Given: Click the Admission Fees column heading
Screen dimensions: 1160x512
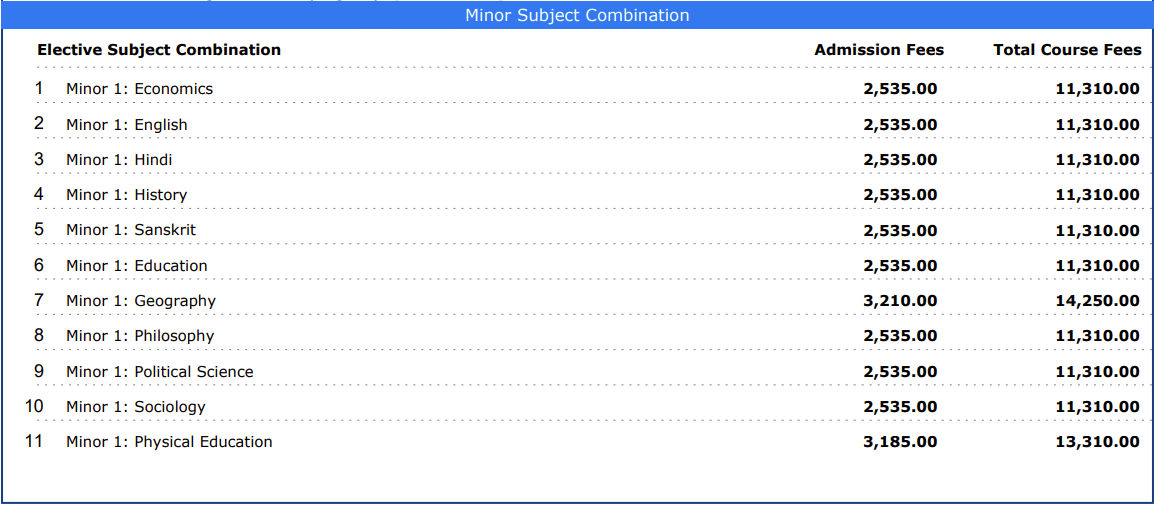Looking at the screenshot, I should tap(878, 50).
